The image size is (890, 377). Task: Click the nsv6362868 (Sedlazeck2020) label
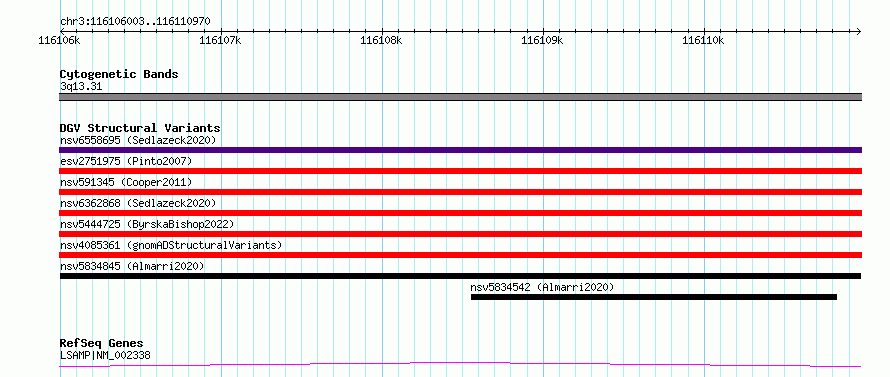click(138, 203)
